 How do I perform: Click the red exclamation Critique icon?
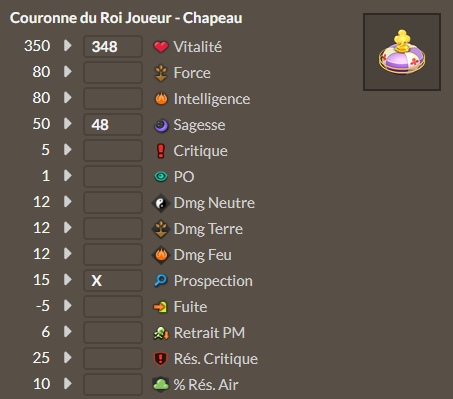[161, 151]
